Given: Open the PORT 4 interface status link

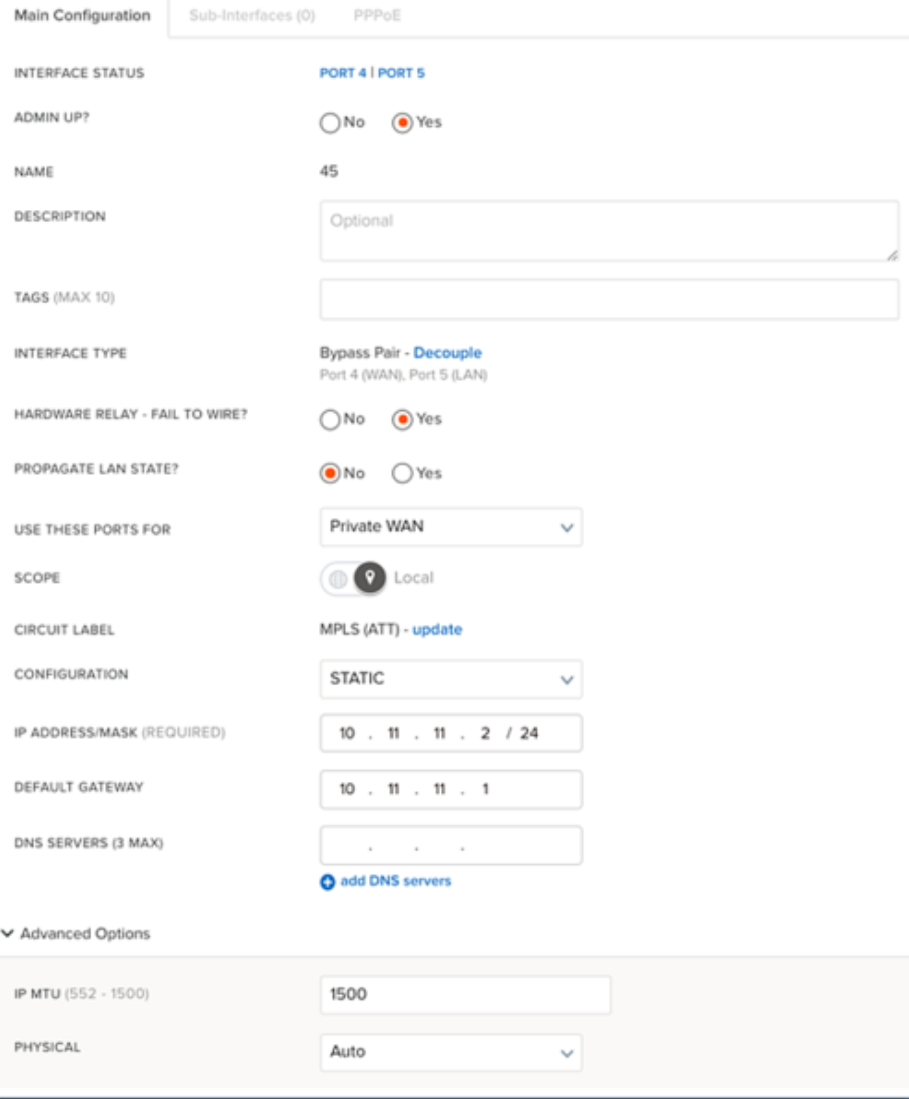Looking at the screenshot, I should click(x=343, y=73).
